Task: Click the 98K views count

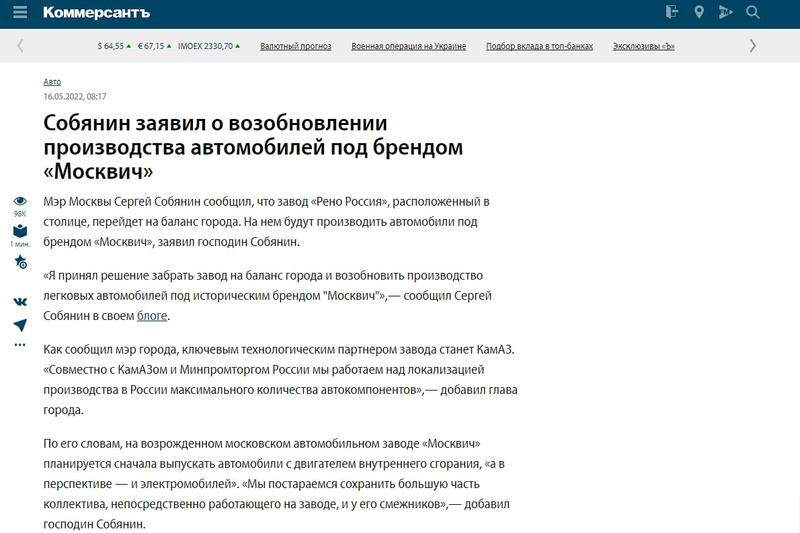Action: (20, 214)
